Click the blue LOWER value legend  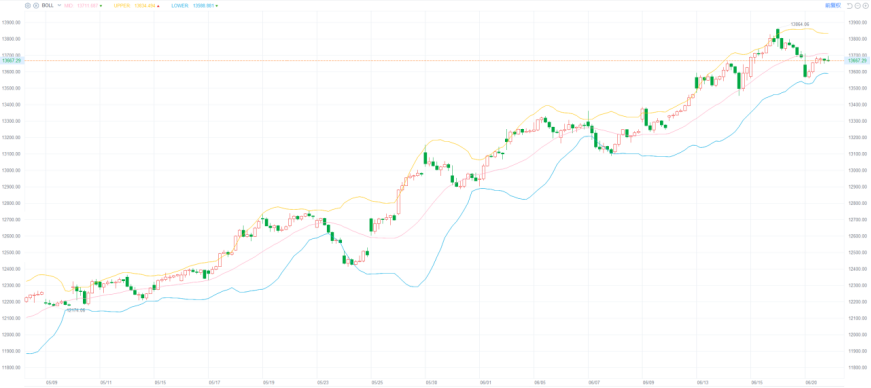(x=194, y=6)
